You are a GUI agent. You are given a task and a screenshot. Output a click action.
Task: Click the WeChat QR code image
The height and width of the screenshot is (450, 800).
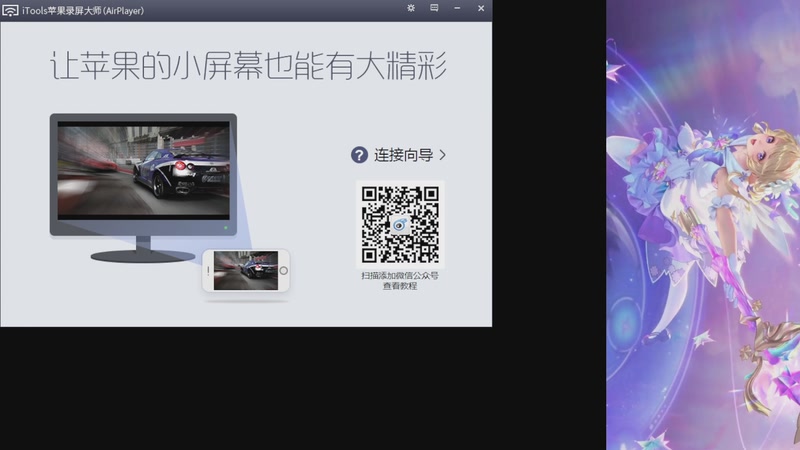(400, 224)
